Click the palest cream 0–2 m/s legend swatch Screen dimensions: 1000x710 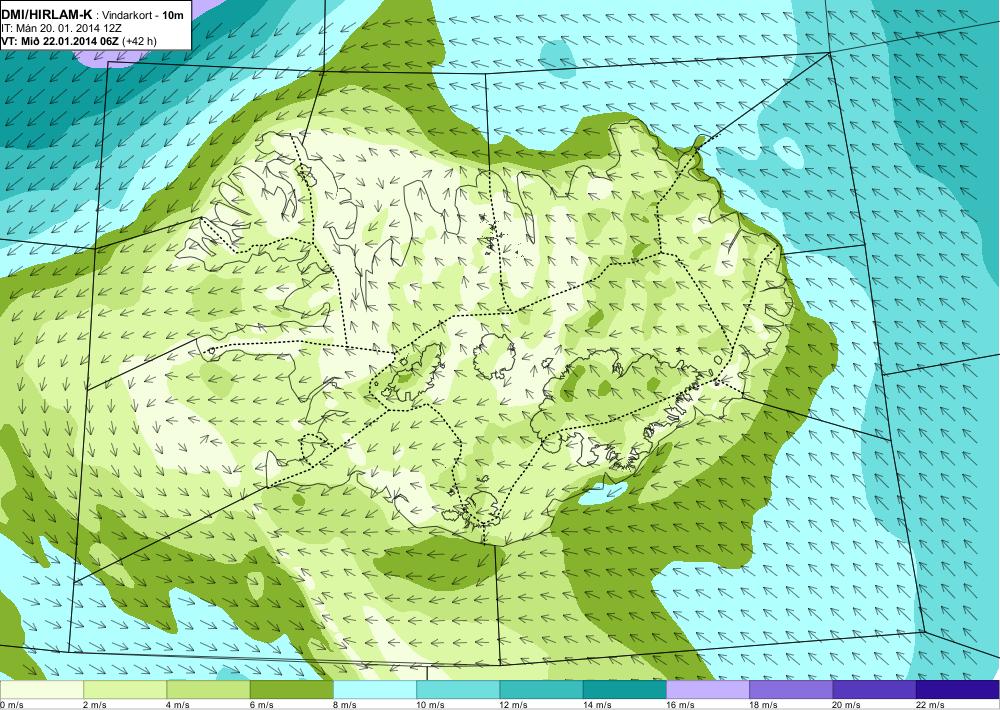point(41,690)
